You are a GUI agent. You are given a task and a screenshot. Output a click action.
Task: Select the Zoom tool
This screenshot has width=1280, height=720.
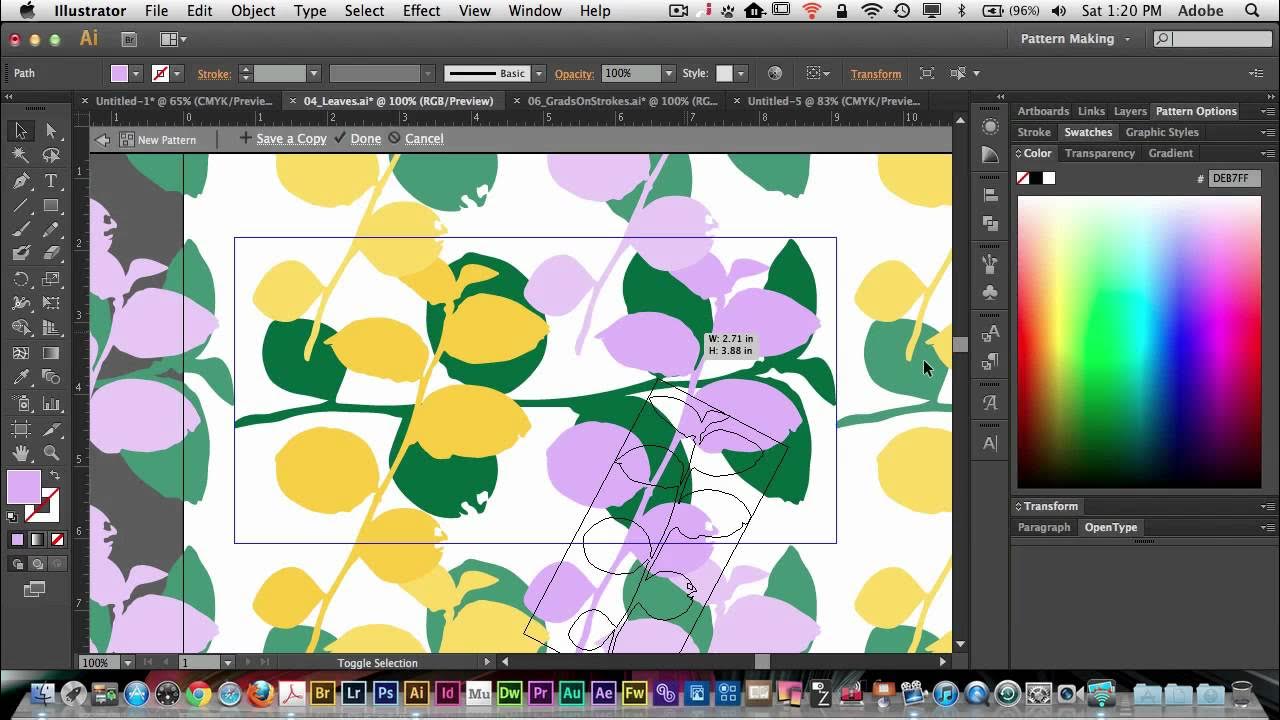[51, 453]
